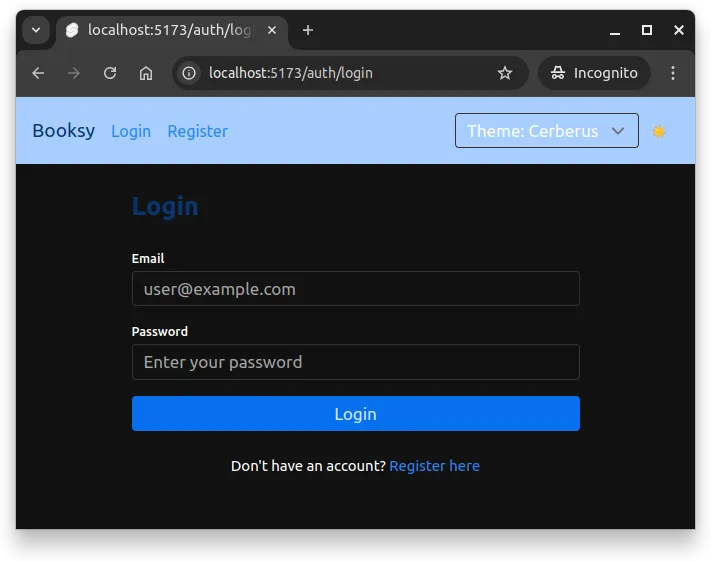The image size is (711, 561).
Task: Click the "Don't have an account?" text
Action: (x=308, y=466)
